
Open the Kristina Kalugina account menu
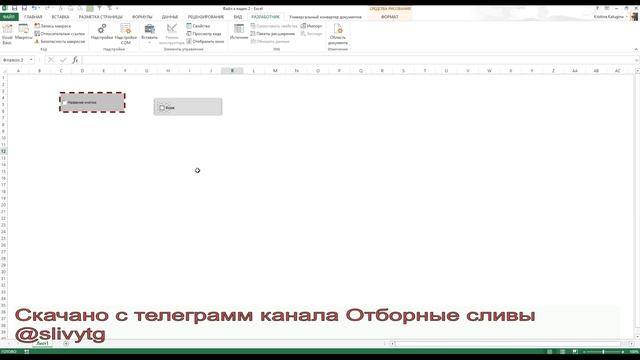tap(610, 17)
